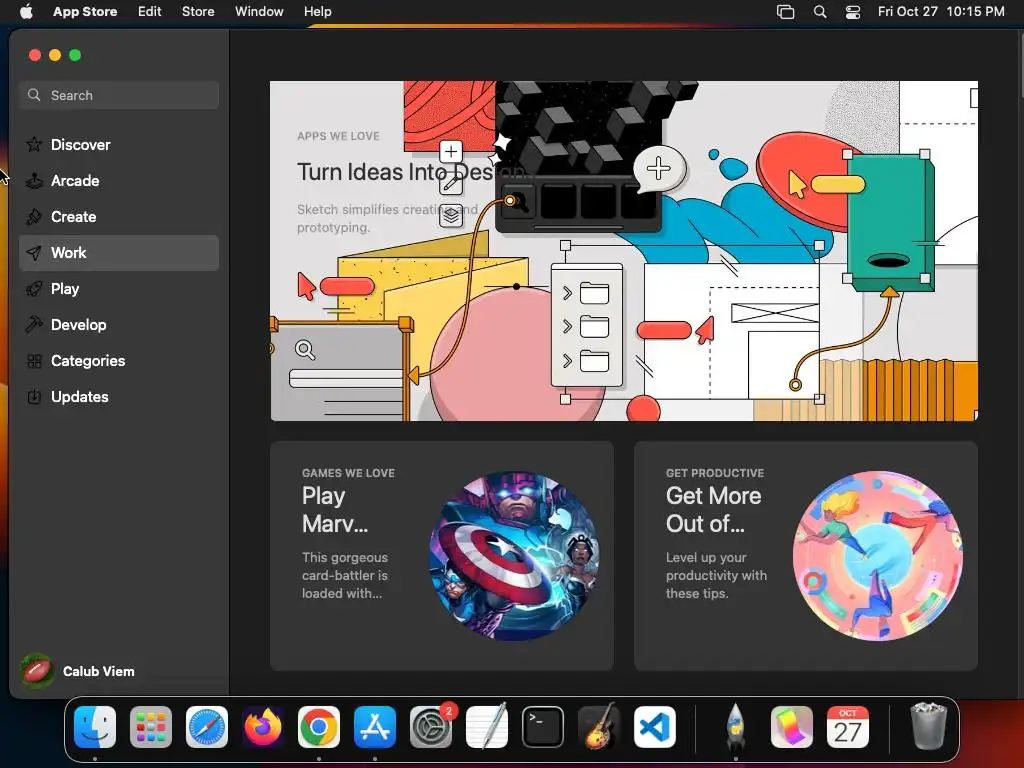Open TextEdit from the Dock
Screen dimensions: 1024x768
pyautogui.click(x=487, y=727)
